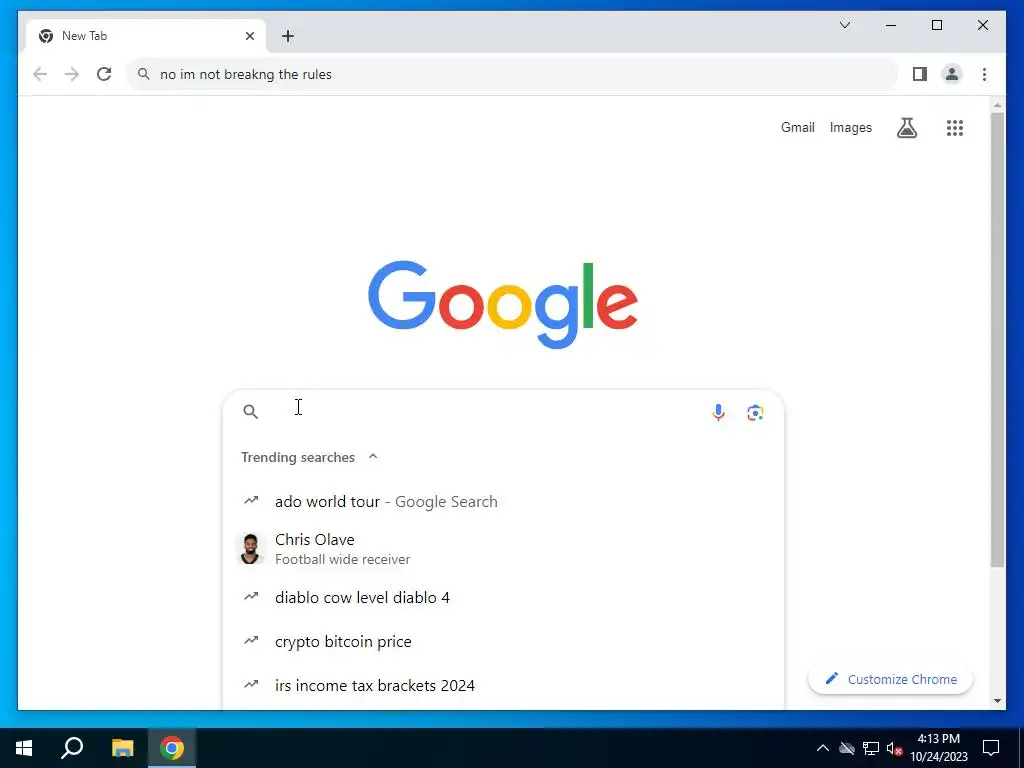1024x768 pixels.
Task: Click the address bar search magnifier icon
Action: pos(144,74)
